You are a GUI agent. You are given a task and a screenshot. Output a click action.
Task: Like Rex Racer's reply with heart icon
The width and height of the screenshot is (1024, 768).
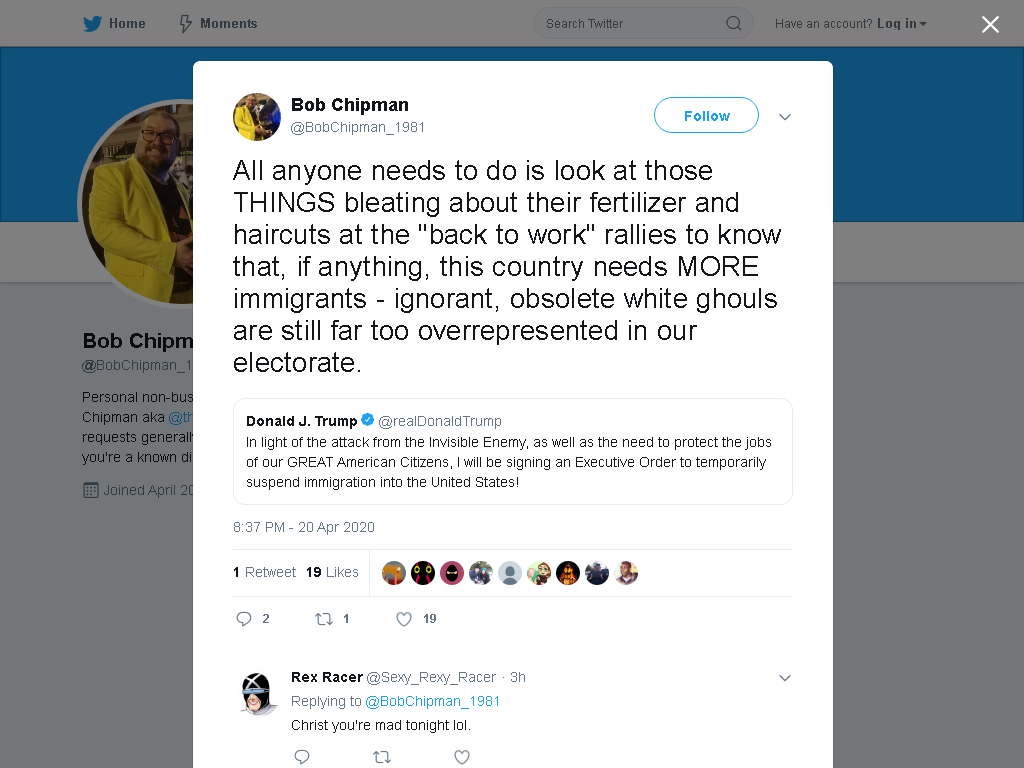pyautogui.click(x=462, y=757)
